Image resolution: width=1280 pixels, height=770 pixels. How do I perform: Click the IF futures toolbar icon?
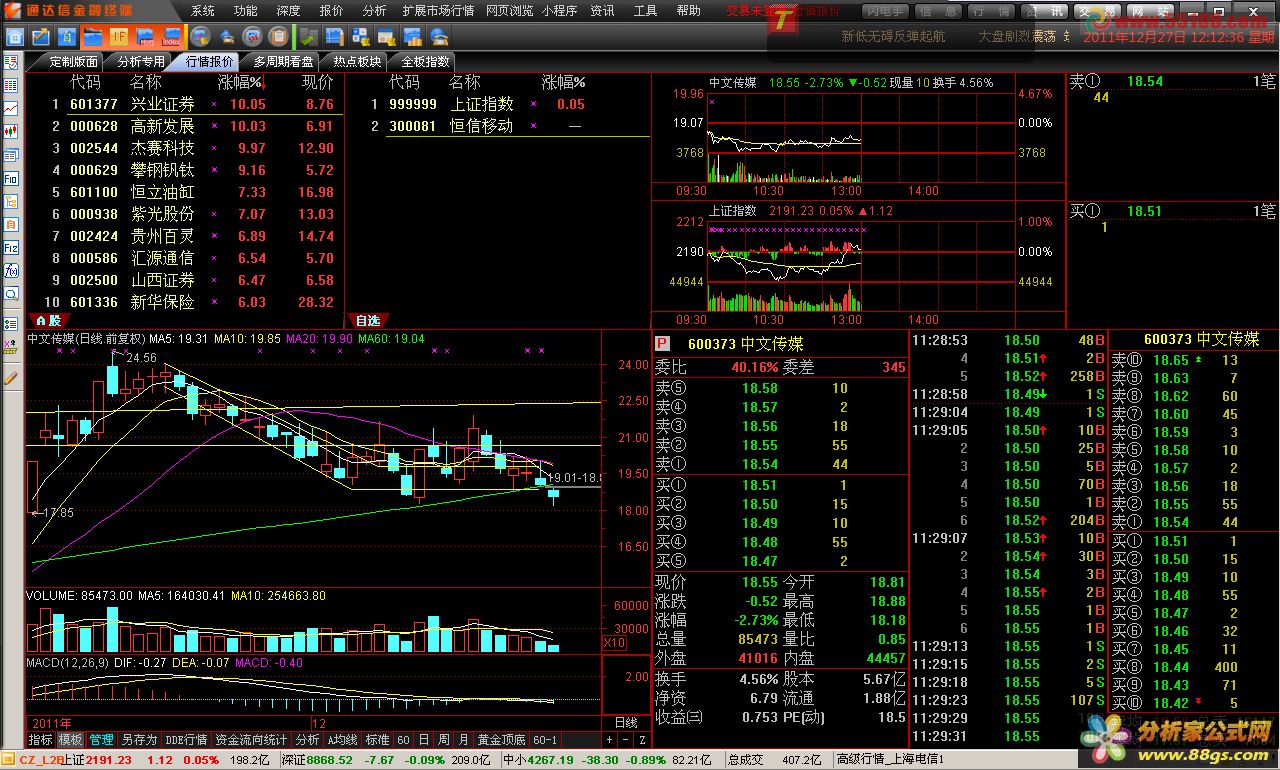[119, 37]
